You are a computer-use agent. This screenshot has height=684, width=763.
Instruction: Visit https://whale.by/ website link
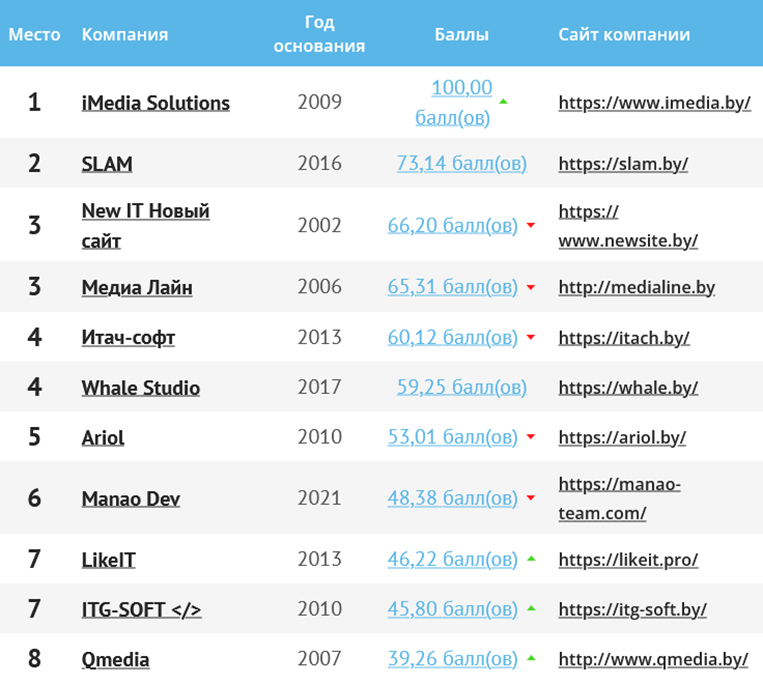628,388
